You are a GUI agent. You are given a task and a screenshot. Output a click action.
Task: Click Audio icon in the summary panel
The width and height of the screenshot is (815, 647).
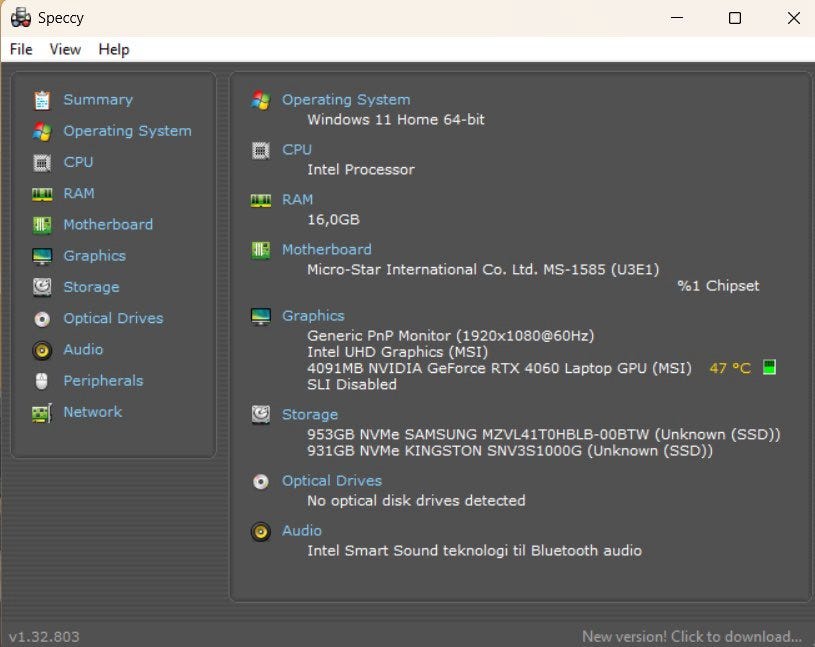click(x=261, y=532)
